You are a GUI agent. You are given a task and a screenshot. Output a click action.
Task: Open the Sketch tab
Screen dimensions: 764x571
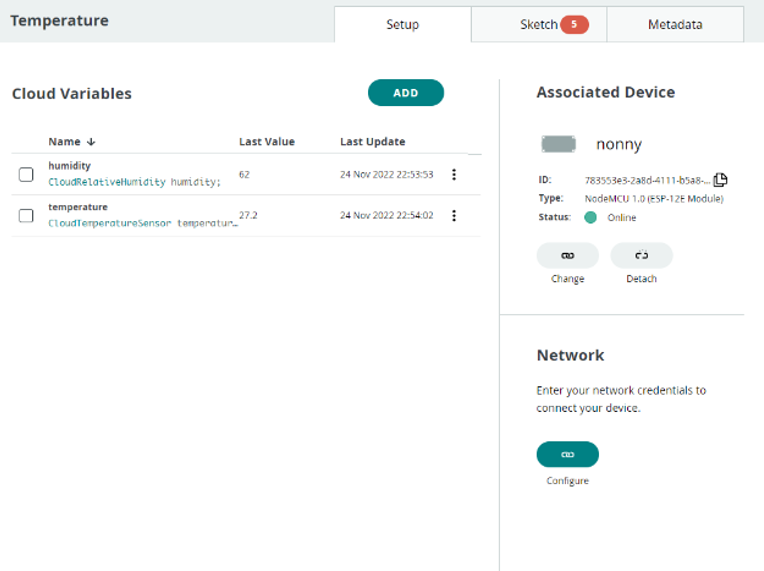click(x=539, y=24)
